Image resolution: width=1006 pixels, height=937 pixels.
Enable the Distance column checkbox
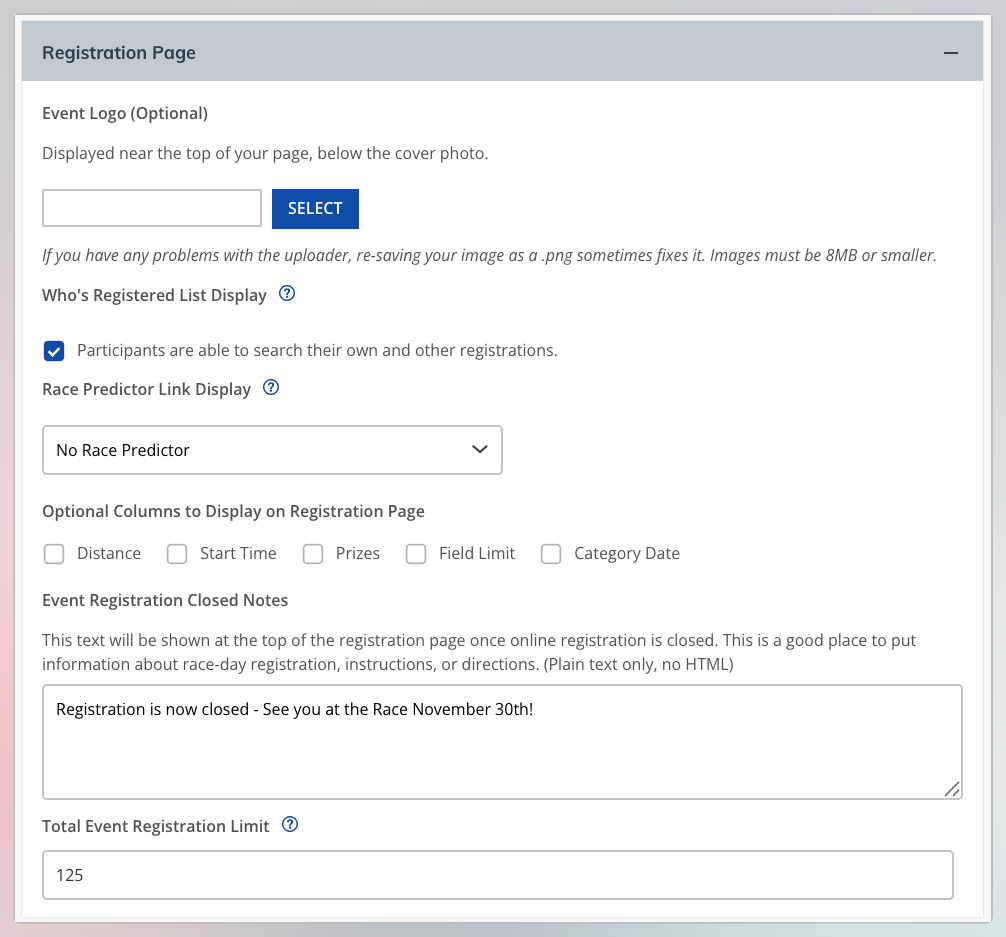click(54, 554)
